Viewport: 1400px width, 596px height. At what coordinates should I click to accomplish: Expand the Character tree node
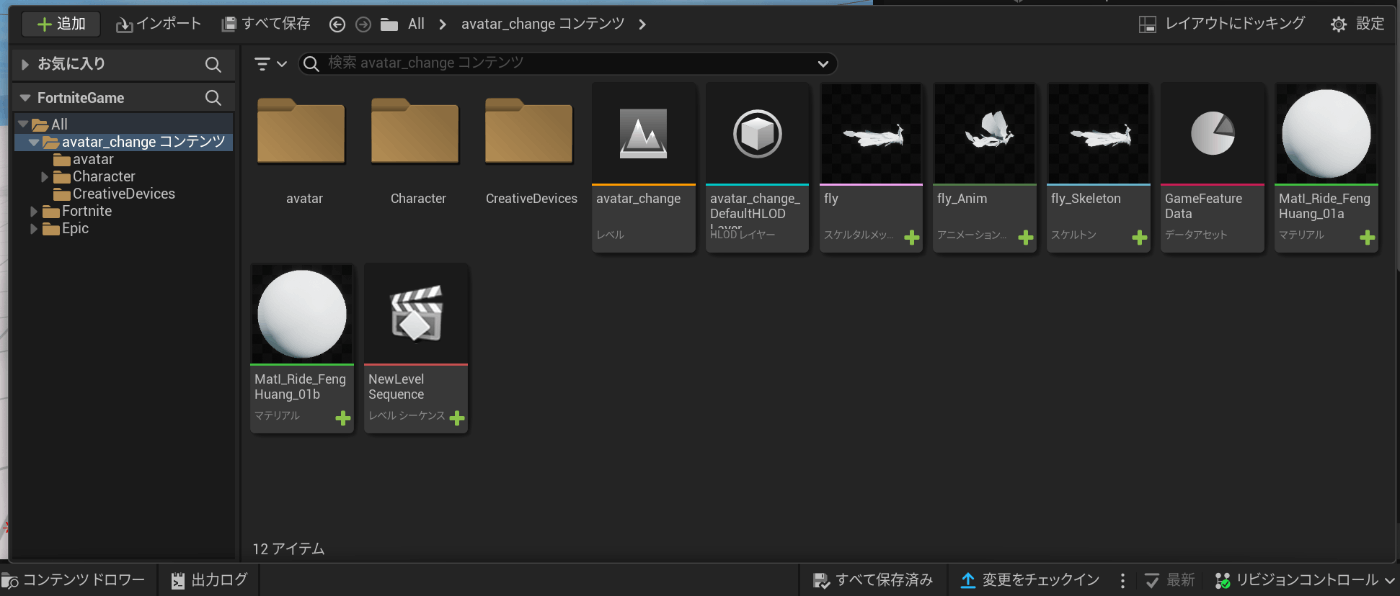click(45, 177)
